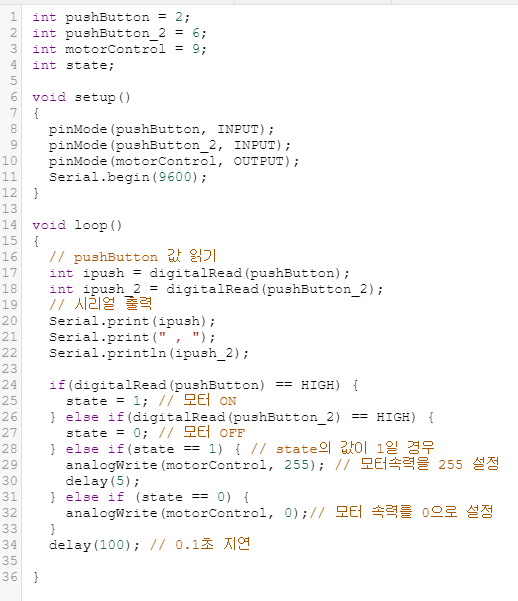Click 'pinMode(pushButton, INPUT);' statement
Viewport: 518px width, 601px height.
coord(161,129)
